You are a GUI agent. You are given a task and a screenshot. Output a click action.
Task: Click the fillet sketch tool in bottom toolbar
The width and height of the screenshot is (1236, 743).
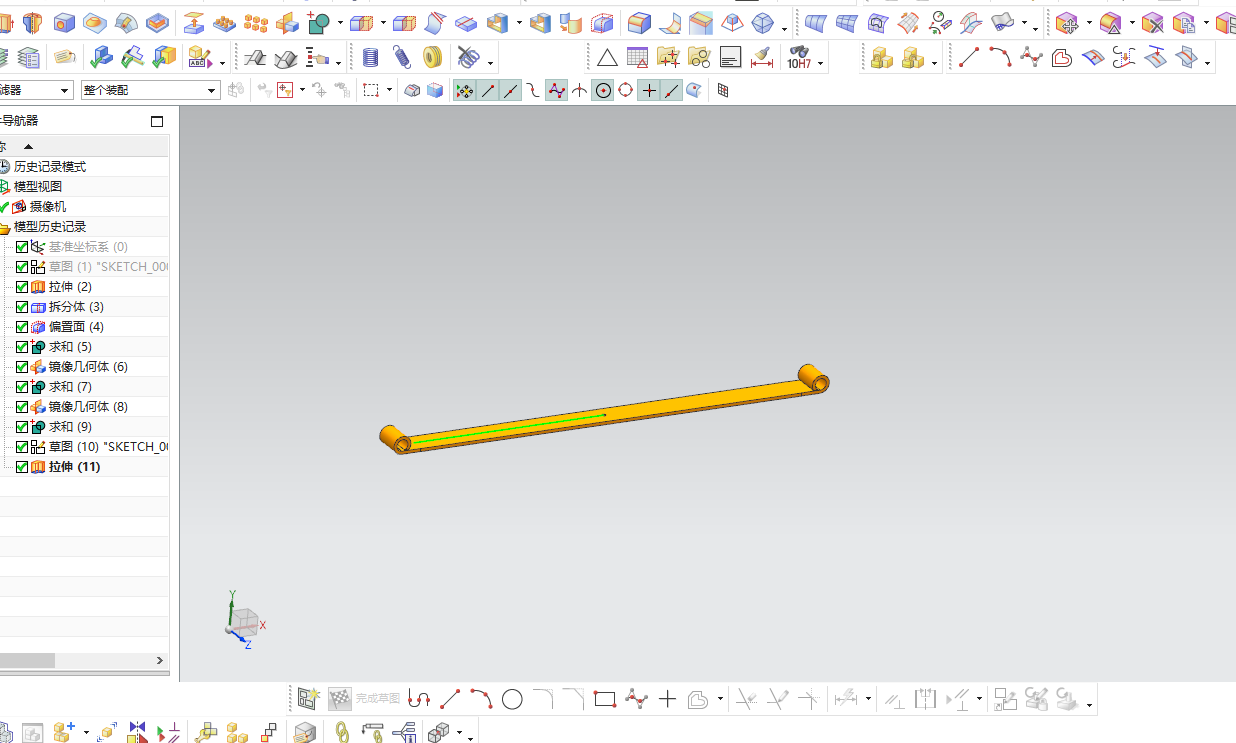[x=543, y=699]
